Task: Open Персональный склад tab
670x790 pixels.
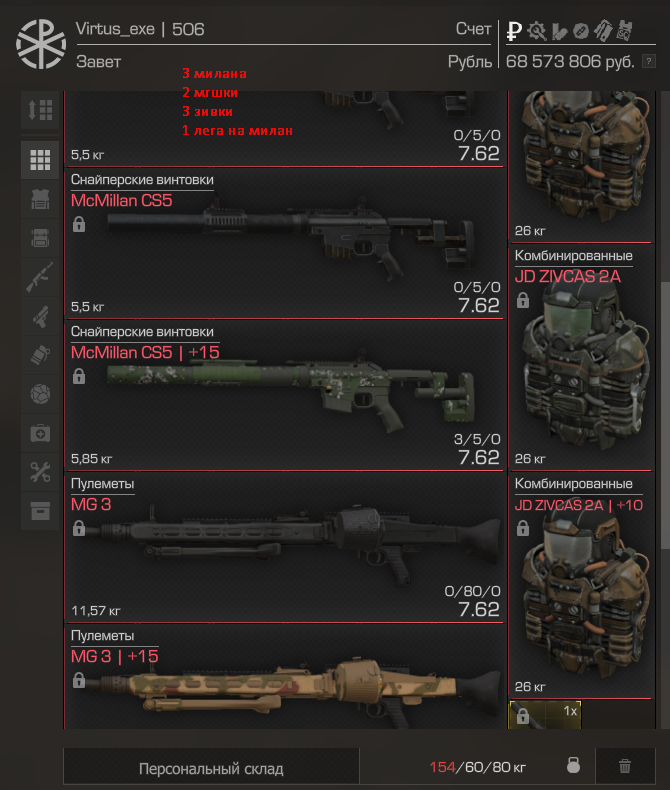Action: click(x=211, y=768)
